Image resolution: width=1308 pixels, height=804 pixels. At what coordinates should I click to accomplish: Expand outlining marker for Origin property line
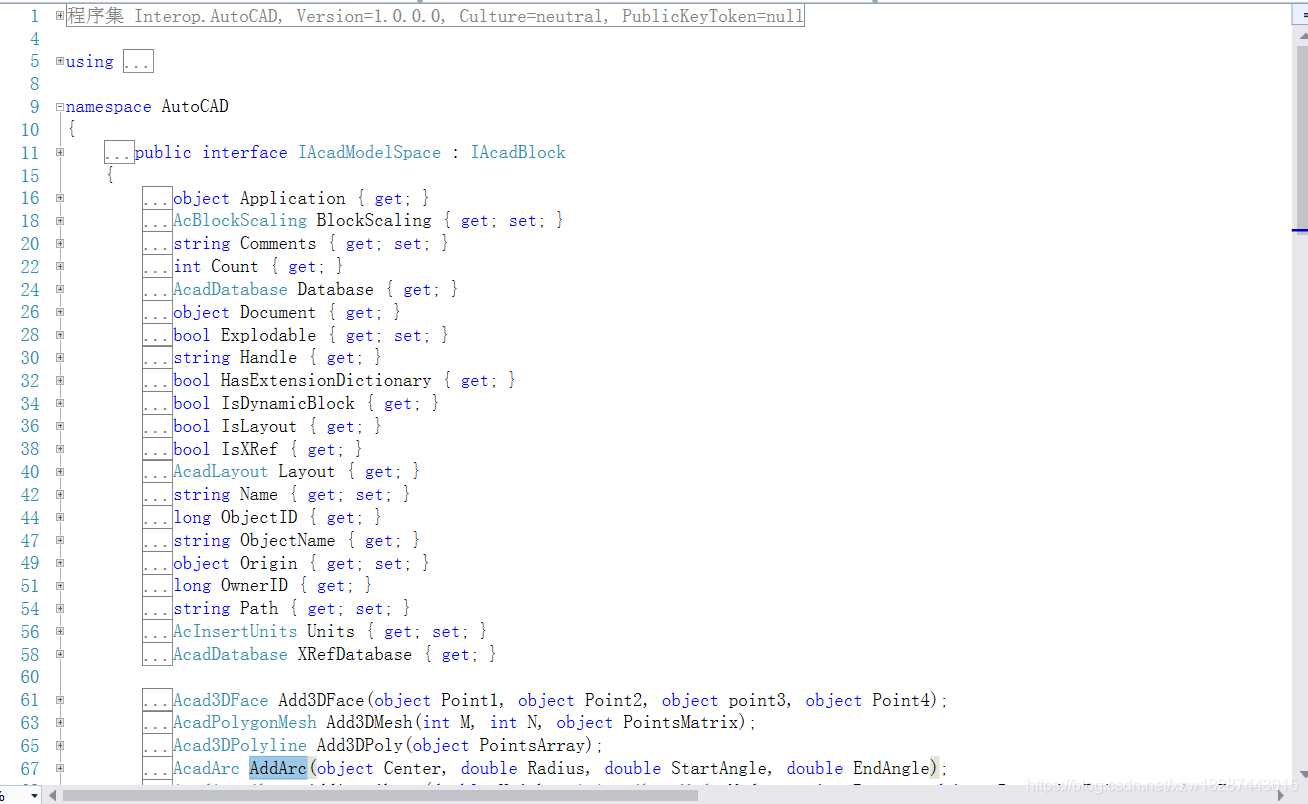coord(60,563)
